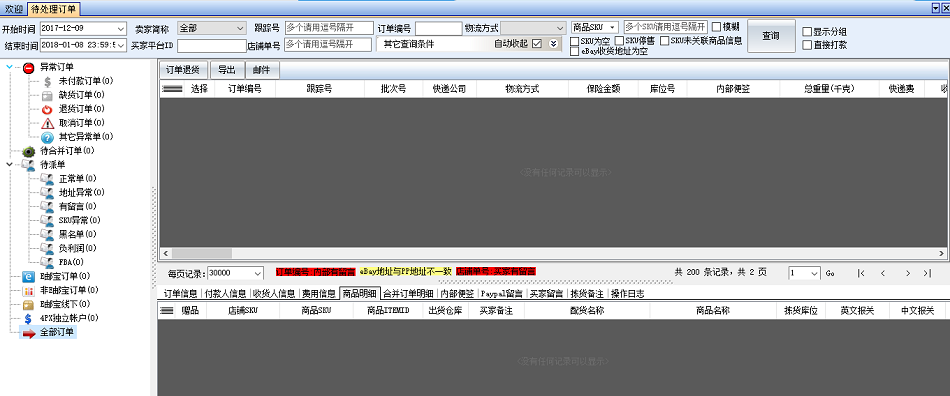Collapse the 异常订单 tree node
This screenshot has height=396, width=950.
[9, 68]
